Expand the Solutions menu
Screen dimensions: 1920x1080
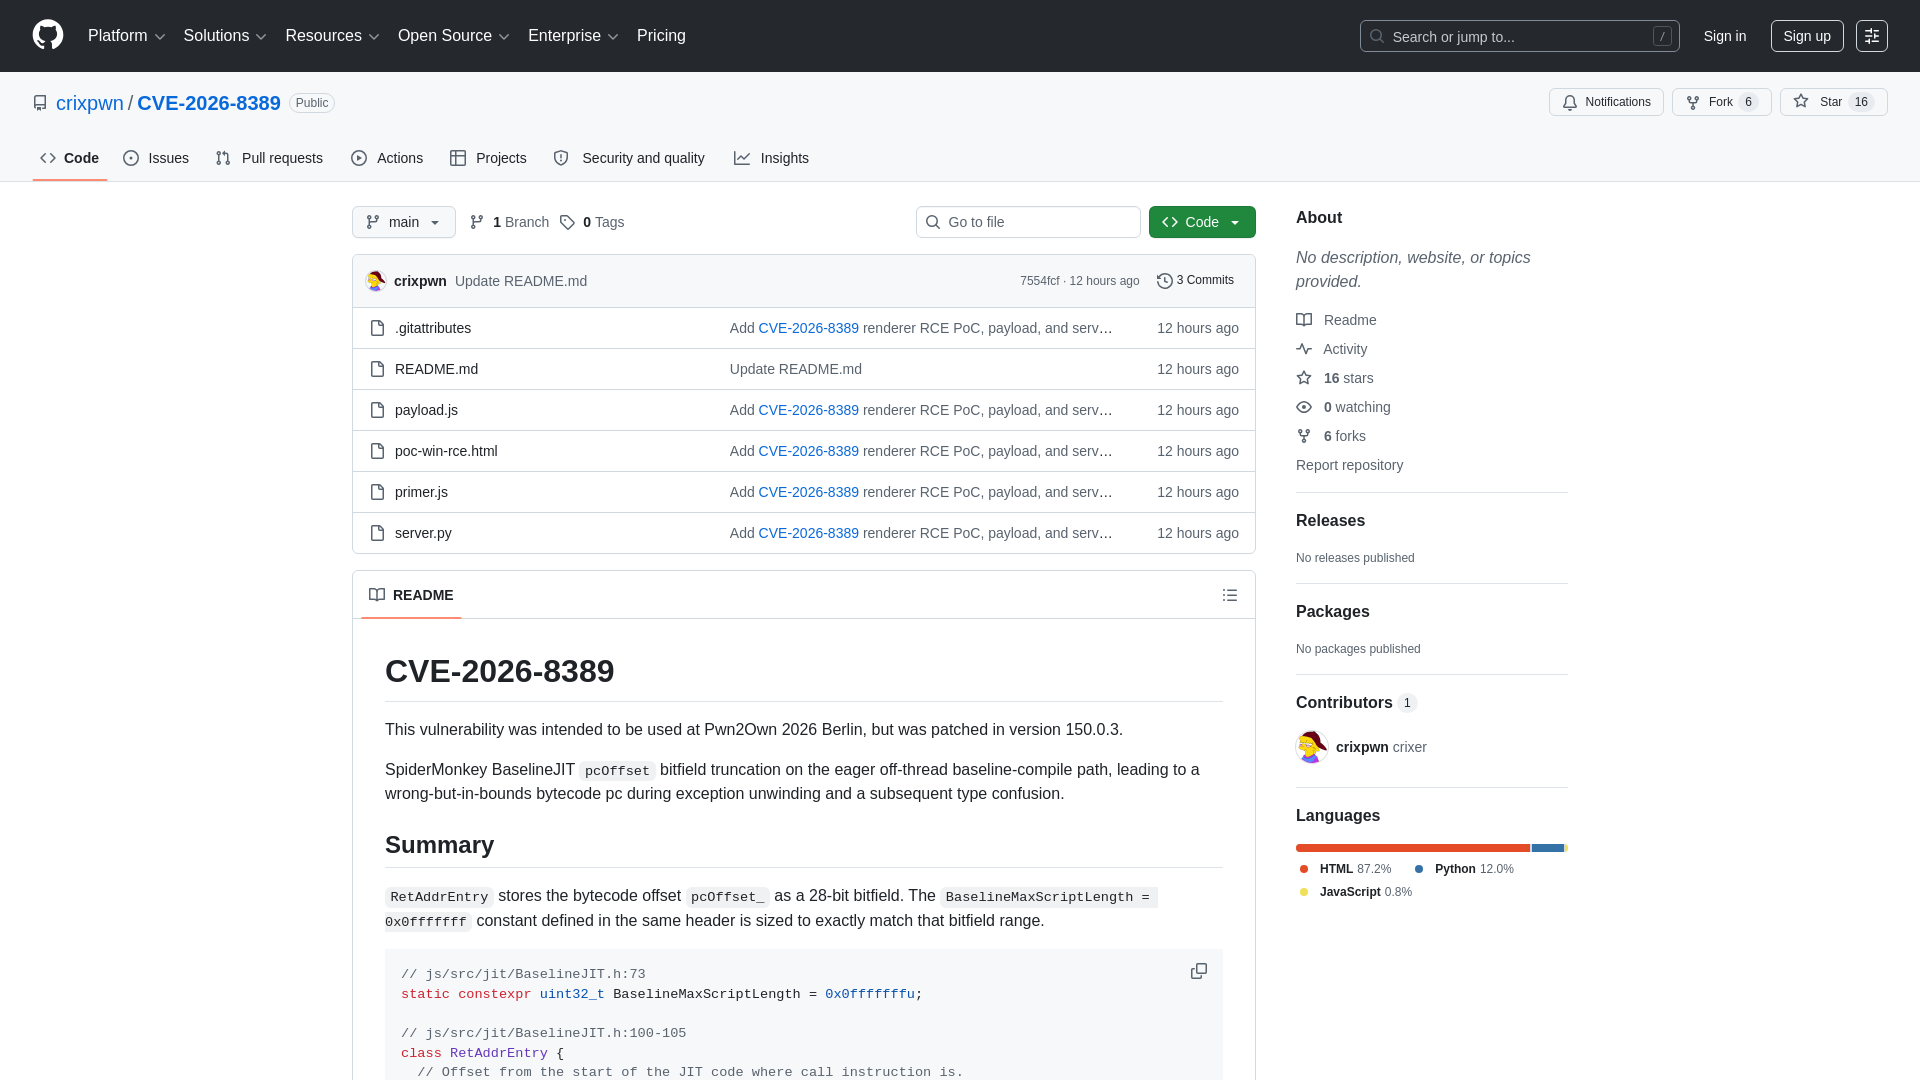pos(225,36)
